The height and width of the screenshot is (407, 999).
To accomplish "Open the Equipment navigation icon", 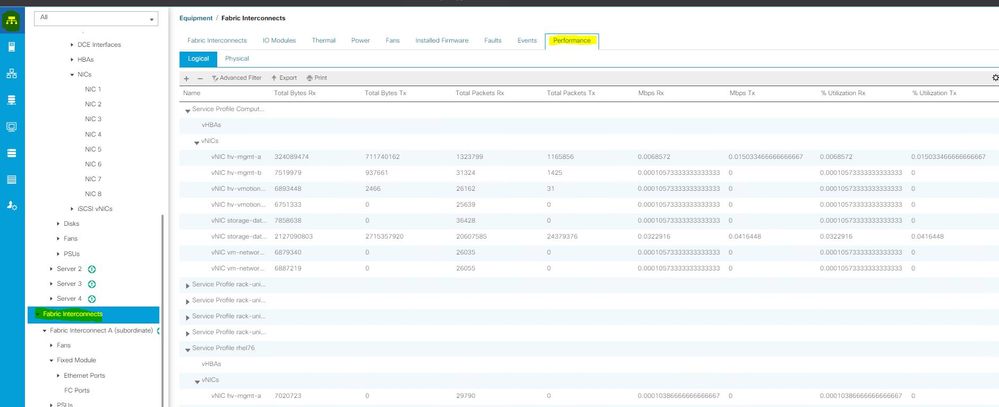I will (x=12, y=21).
